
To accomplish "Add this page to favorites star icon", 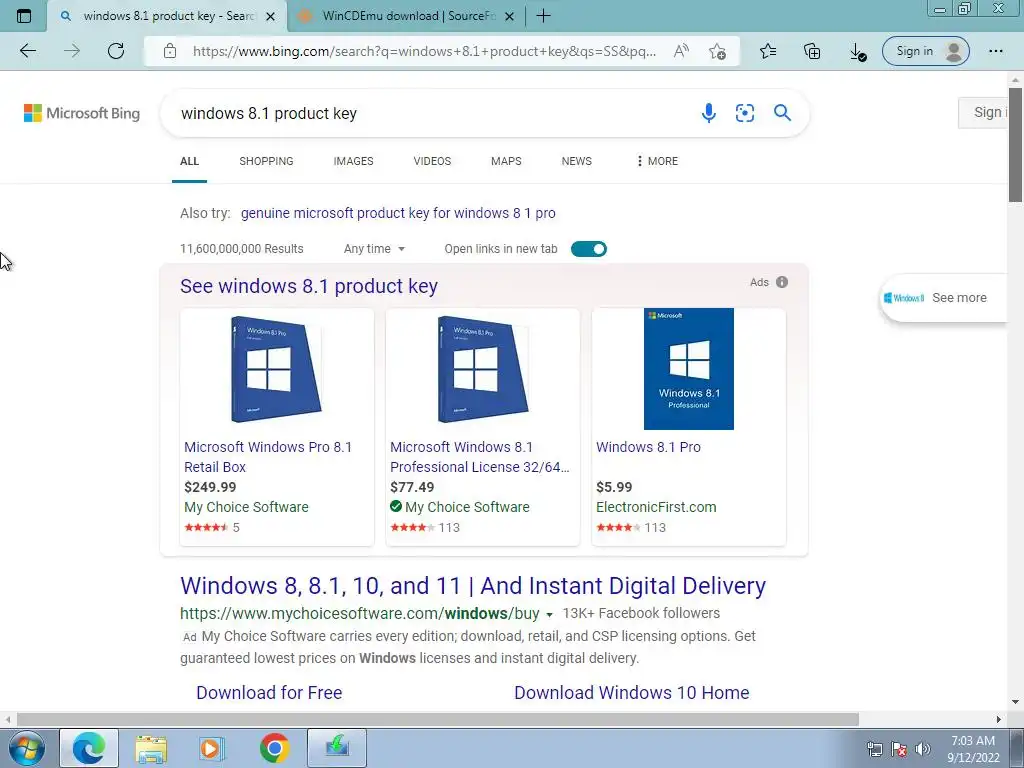I will (x=717, y=51).
